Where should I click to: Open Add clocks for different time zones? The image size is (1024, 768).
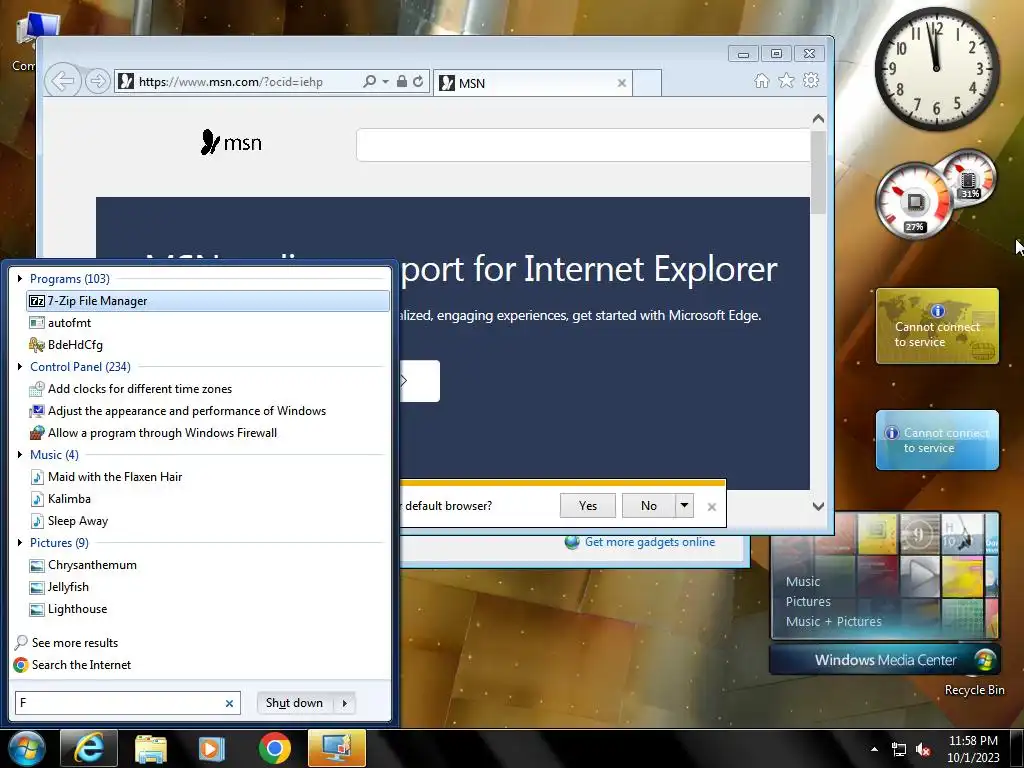coord(208,389)
